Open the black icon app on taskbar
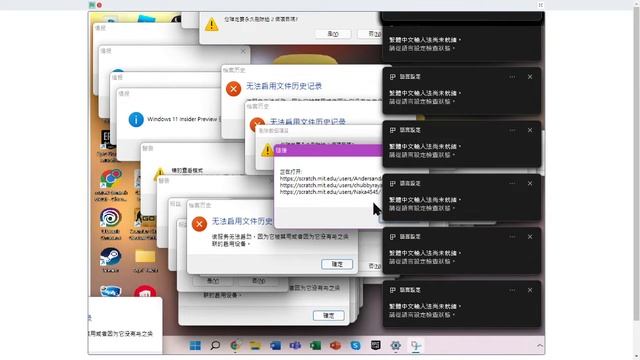The height and width of the screenshot is (360, 640). 376,346
